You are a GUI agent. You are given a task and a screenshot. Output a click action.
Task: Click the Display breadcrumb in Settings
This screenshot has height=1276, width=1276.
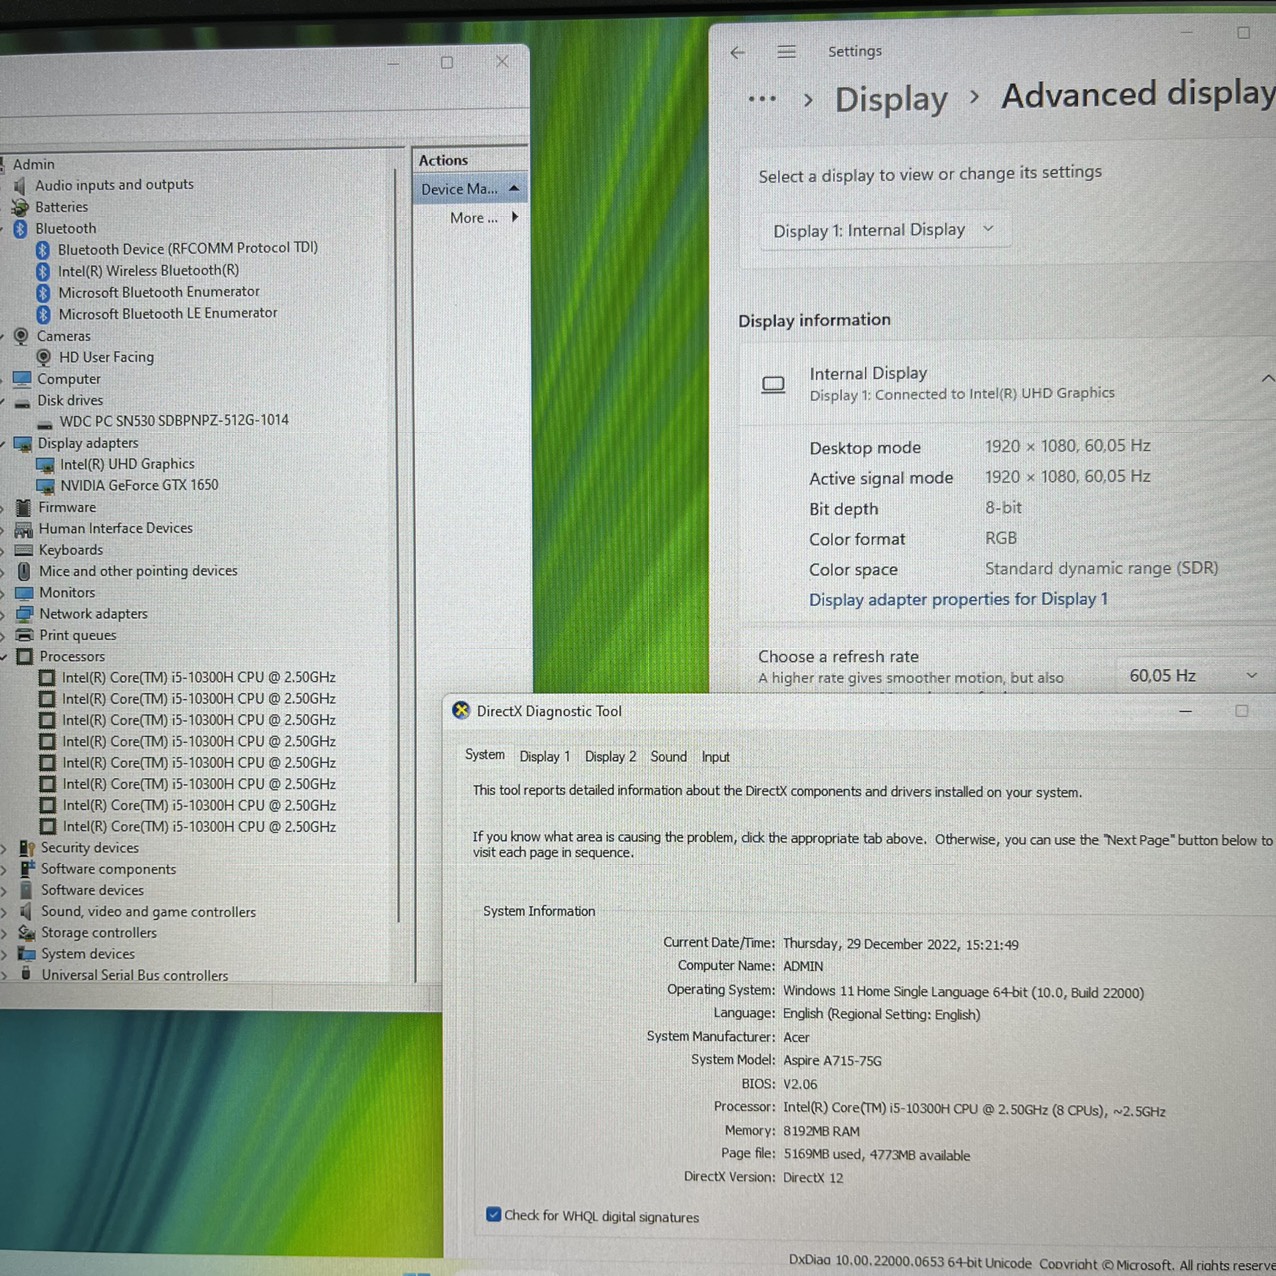tap(891, 99)
